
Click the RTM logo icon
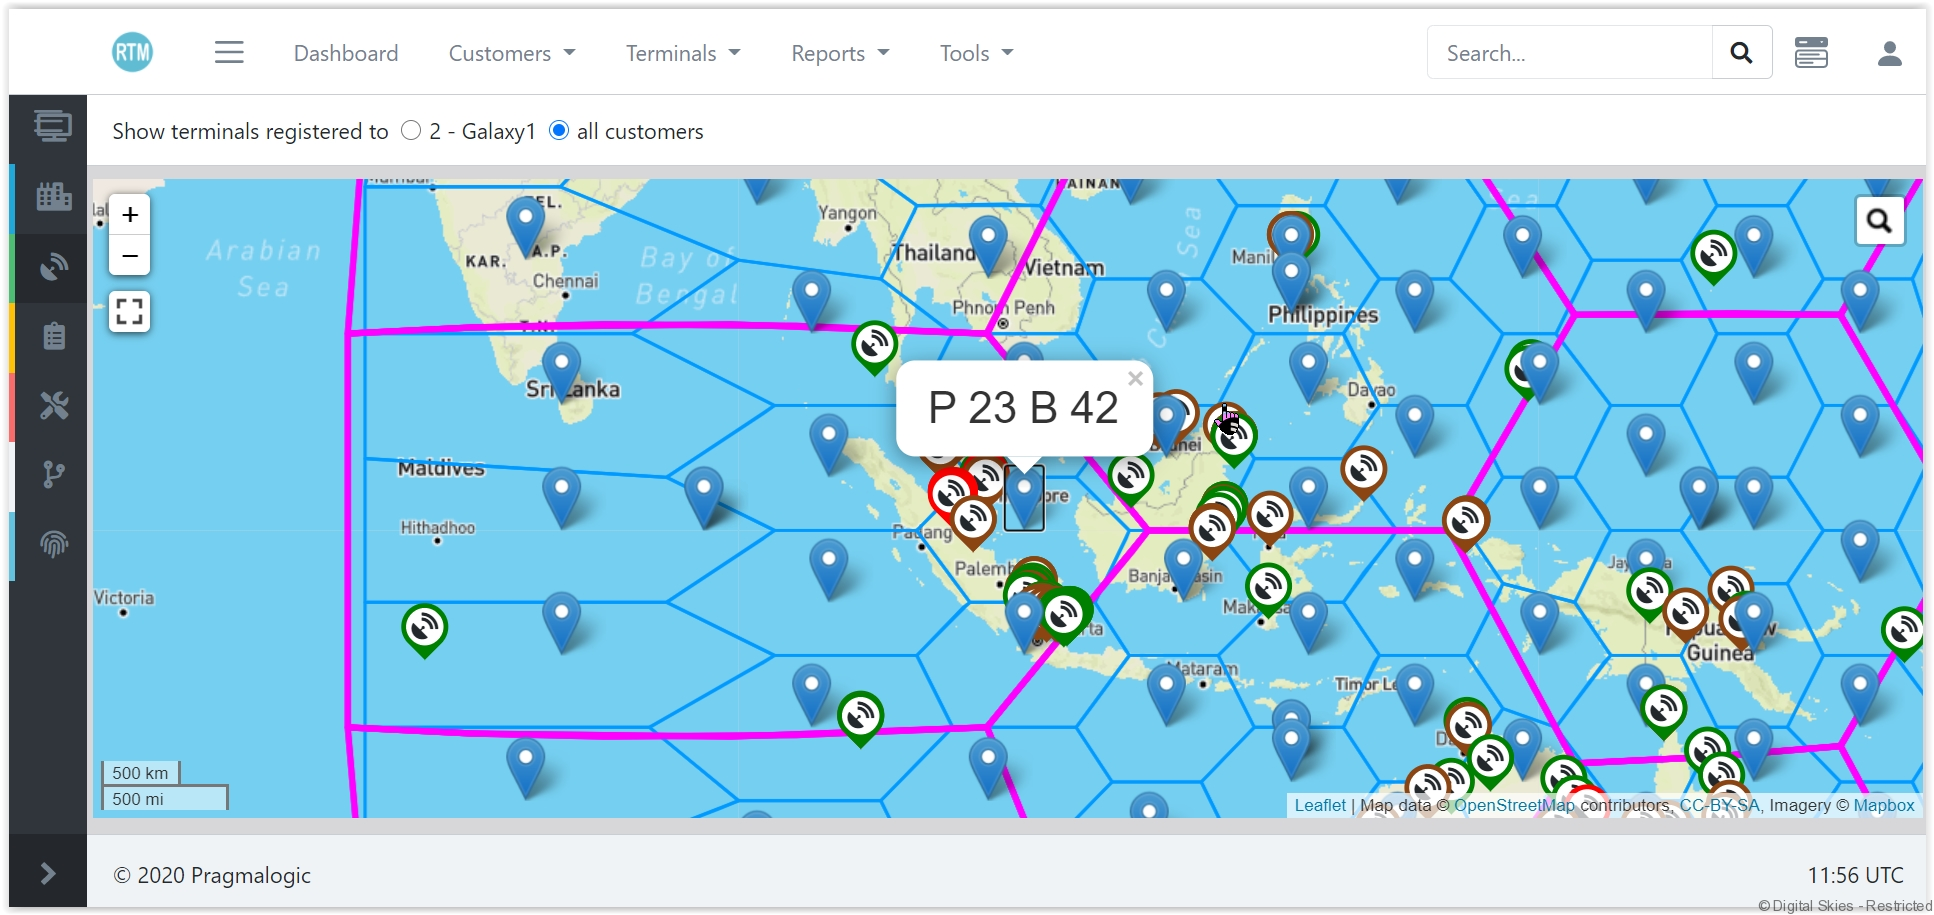pos(132,52)
